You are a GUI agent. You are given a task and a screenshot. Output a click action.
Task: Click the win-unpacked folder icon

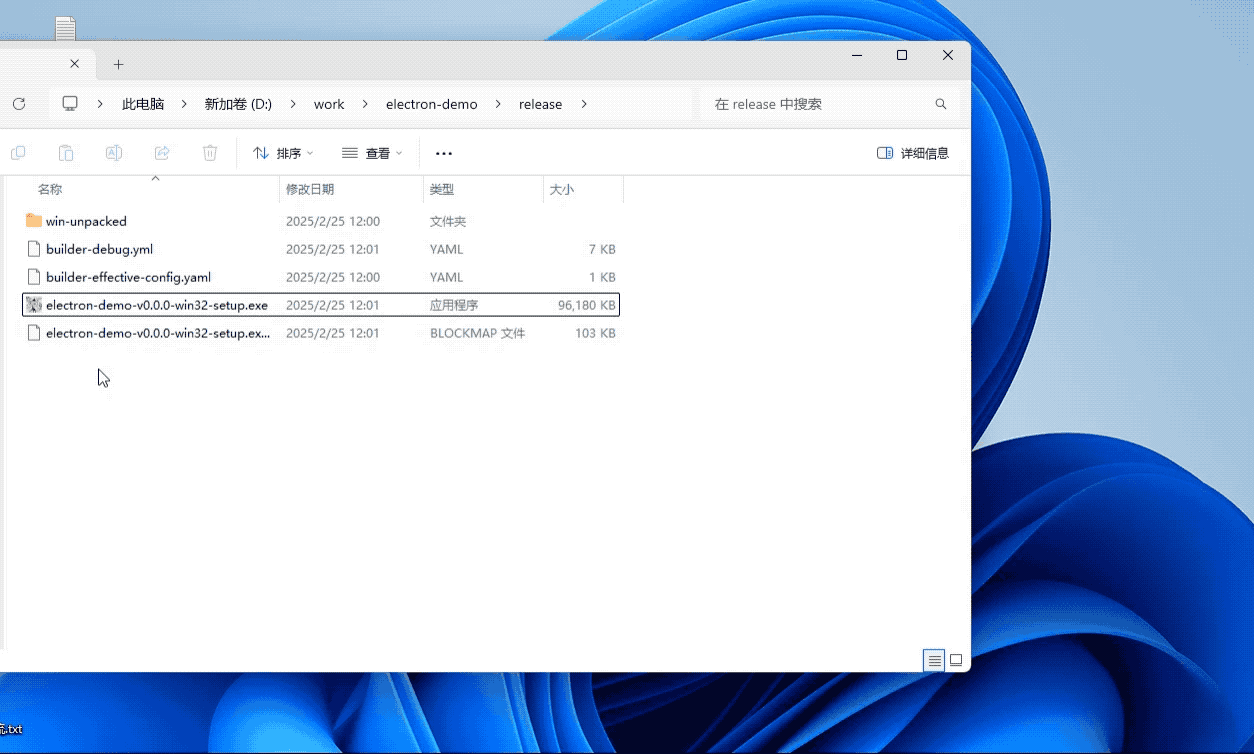click(x=34, y=221)
